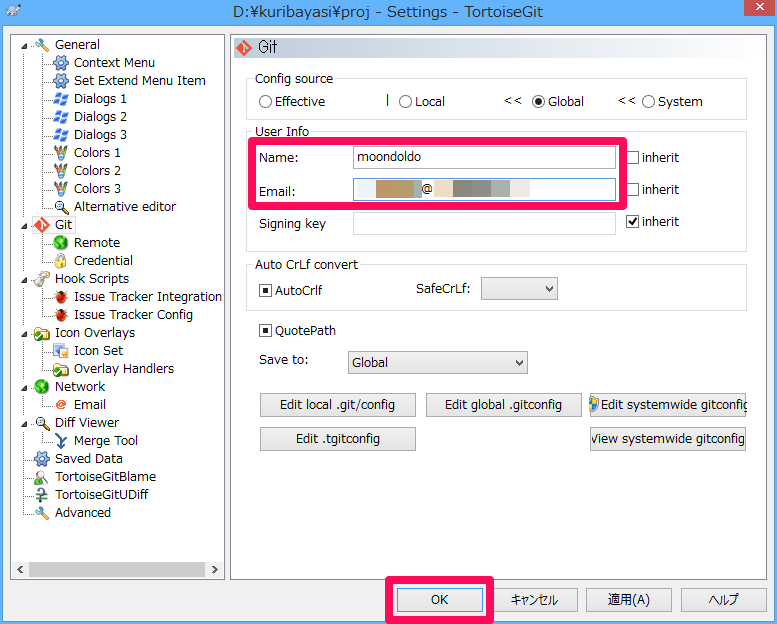Image resolution: width=777 pixels, height=624 pixels.
Task: Open the SafeCrLf dropdown
Action: click(x=518, y=289)
